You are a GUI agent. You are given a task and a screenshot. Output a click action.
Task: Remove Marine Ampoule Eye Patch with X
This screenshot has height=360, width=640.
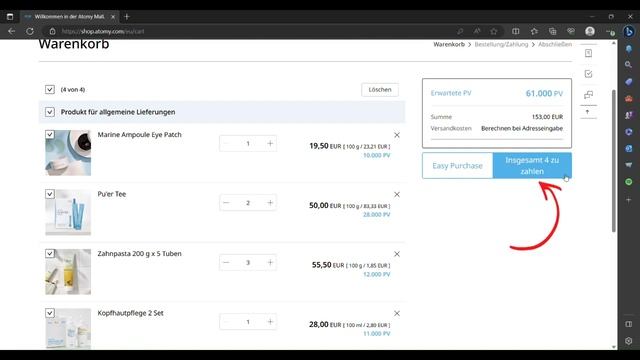point(397,135)
